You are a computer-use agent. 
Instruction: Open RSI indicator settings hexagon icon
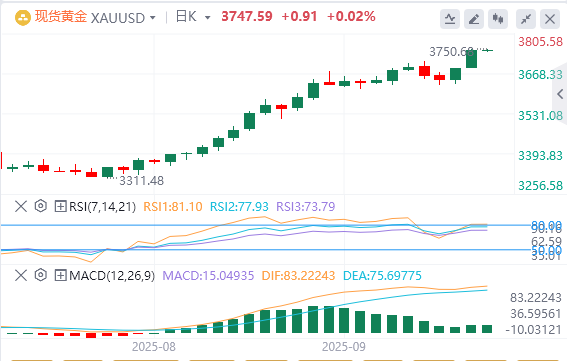pyautogui.click(x=41, y=206)
